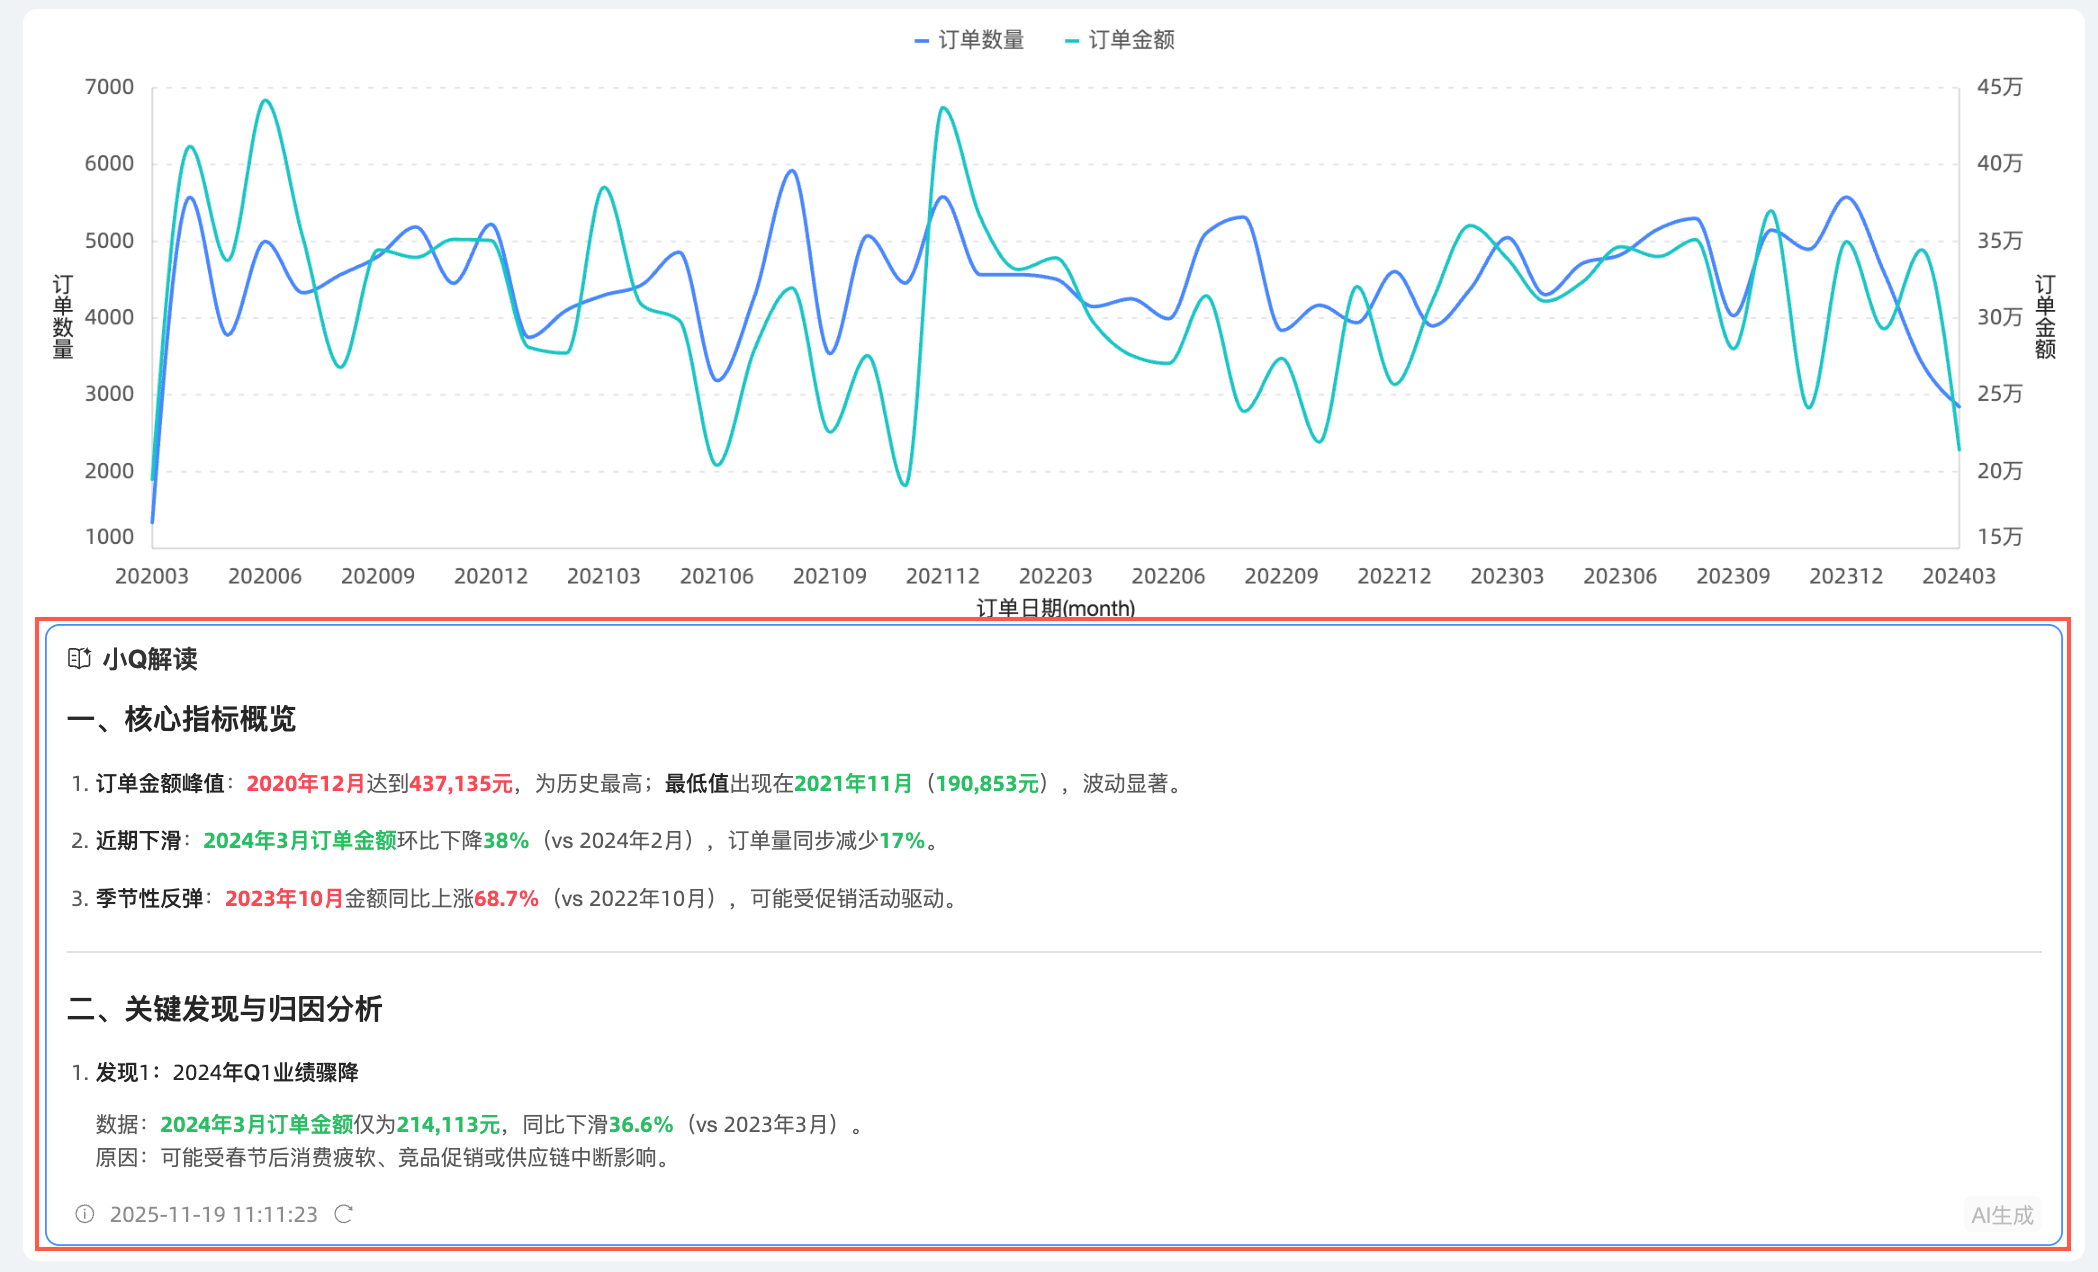The height and width of the screenshot is (1272, 2098).
Task: Click the AI生成 tag
Action: point(2001,1215)
